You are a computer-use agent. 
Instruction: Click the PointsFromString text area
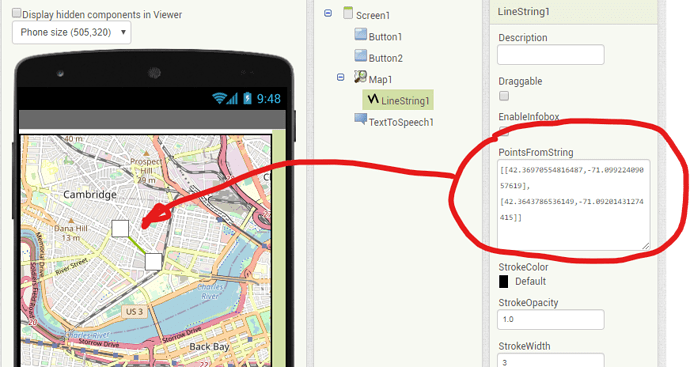[x=573, y=205]
